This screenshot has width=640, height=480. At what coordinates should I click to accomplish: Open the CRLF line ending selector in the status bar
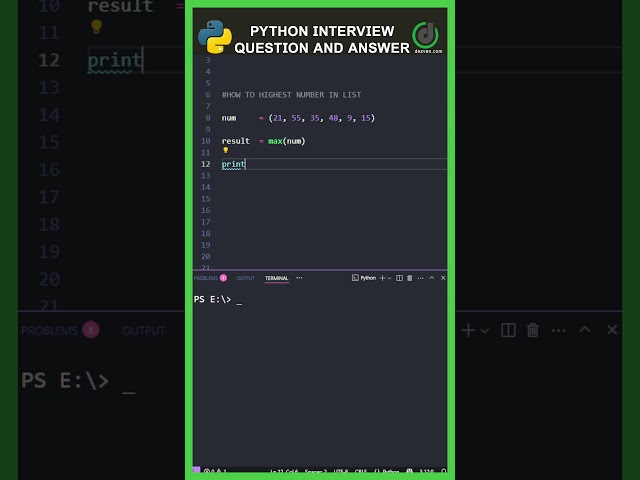click(x=361, y=471)
